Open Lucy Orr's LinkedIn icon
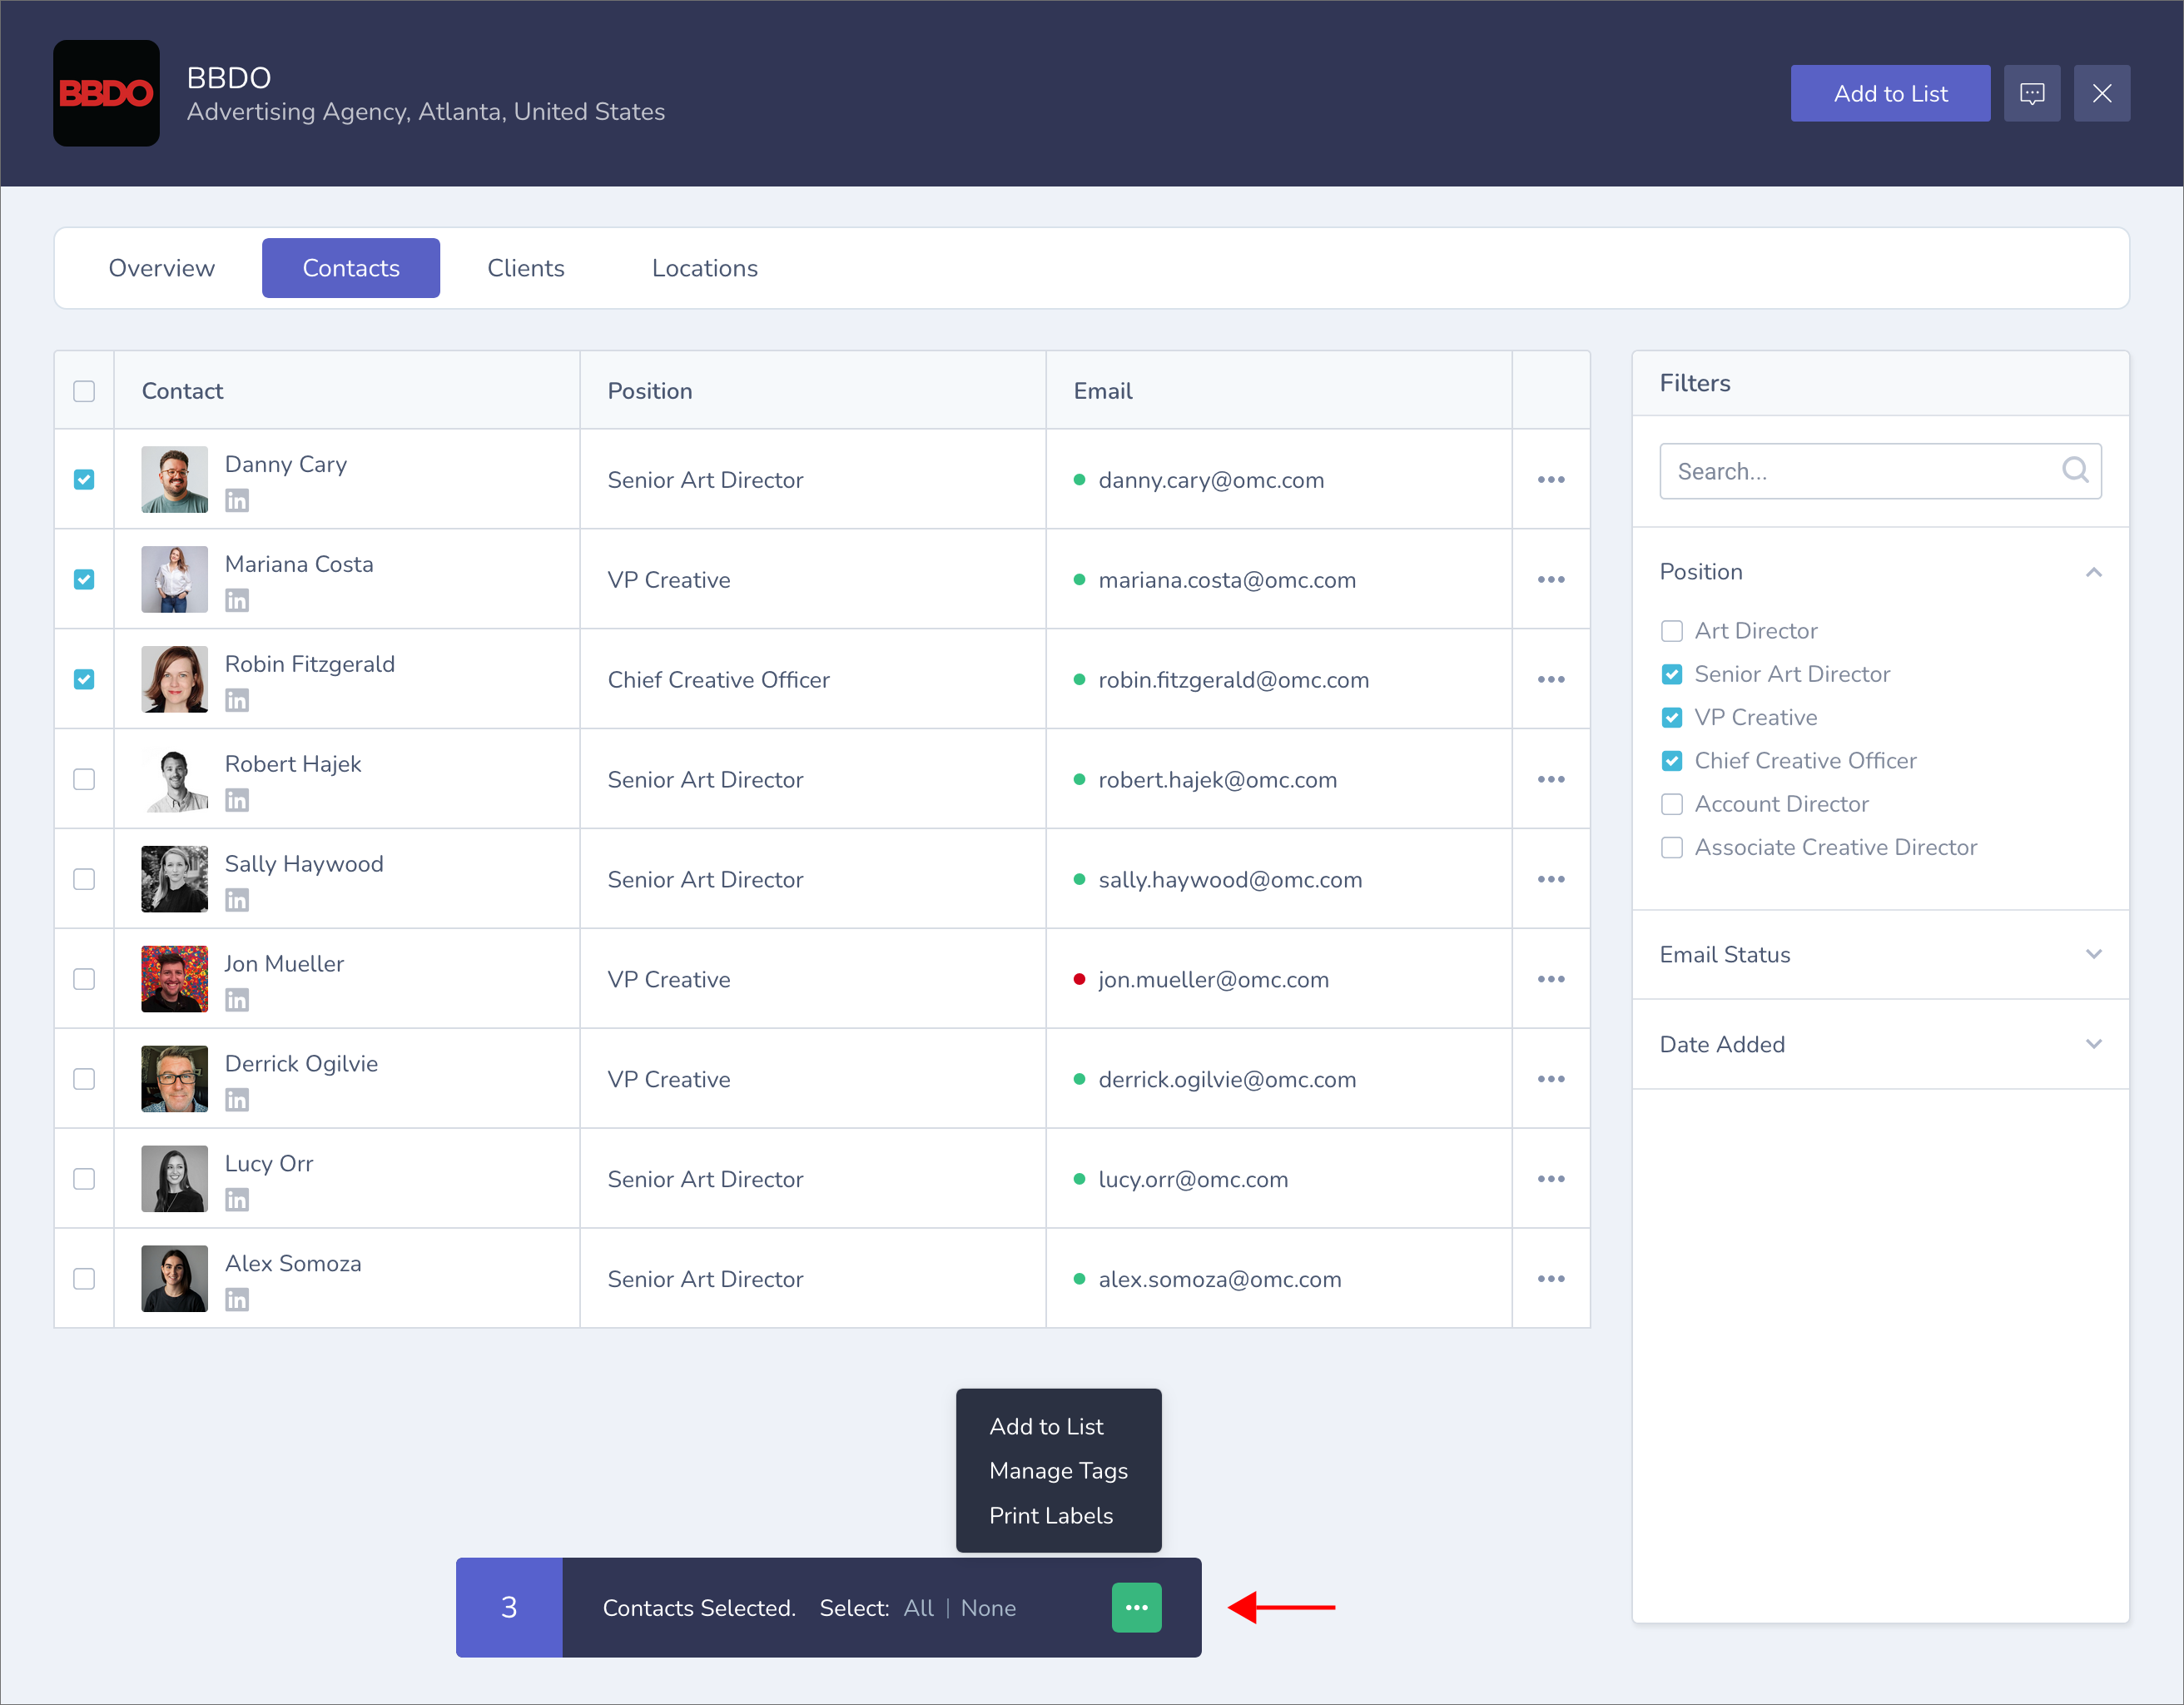 pos(237,1200)
